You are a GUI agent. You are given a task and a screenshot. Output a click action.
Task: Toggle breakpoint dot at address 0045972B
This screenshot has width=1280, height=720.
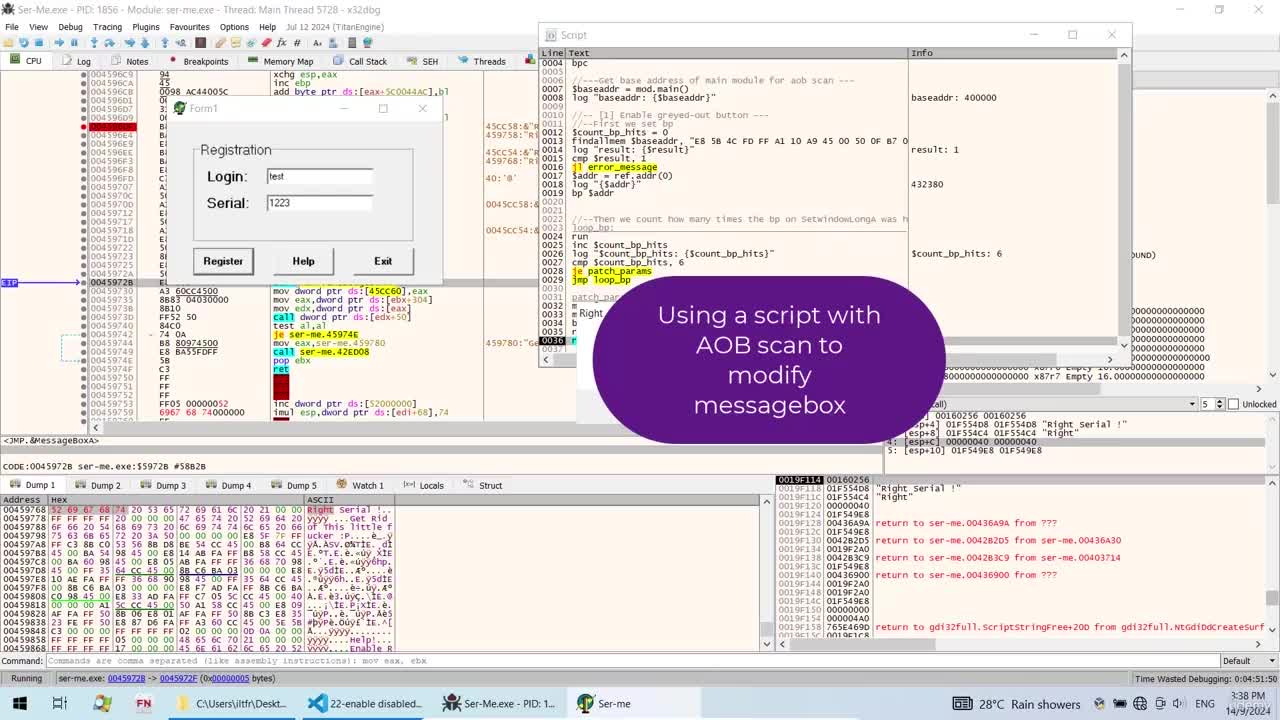[83, 283]
